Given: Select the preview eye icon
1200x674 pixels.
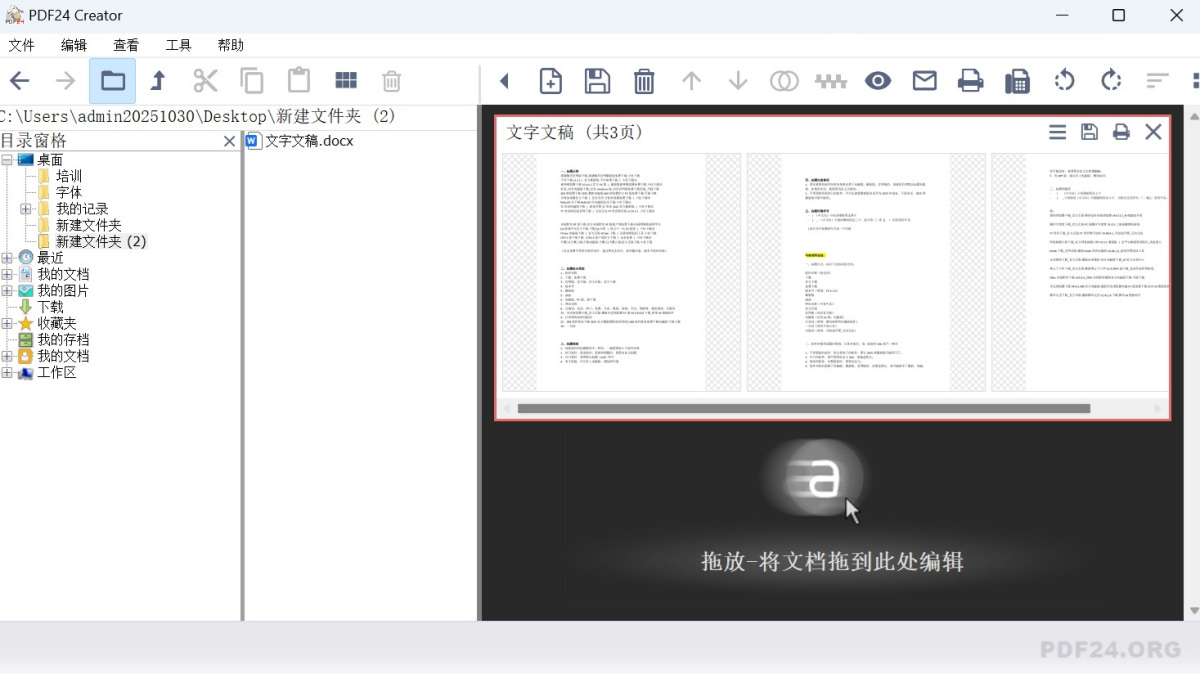Looking at the screenshot, I should (x=877, y=81).
